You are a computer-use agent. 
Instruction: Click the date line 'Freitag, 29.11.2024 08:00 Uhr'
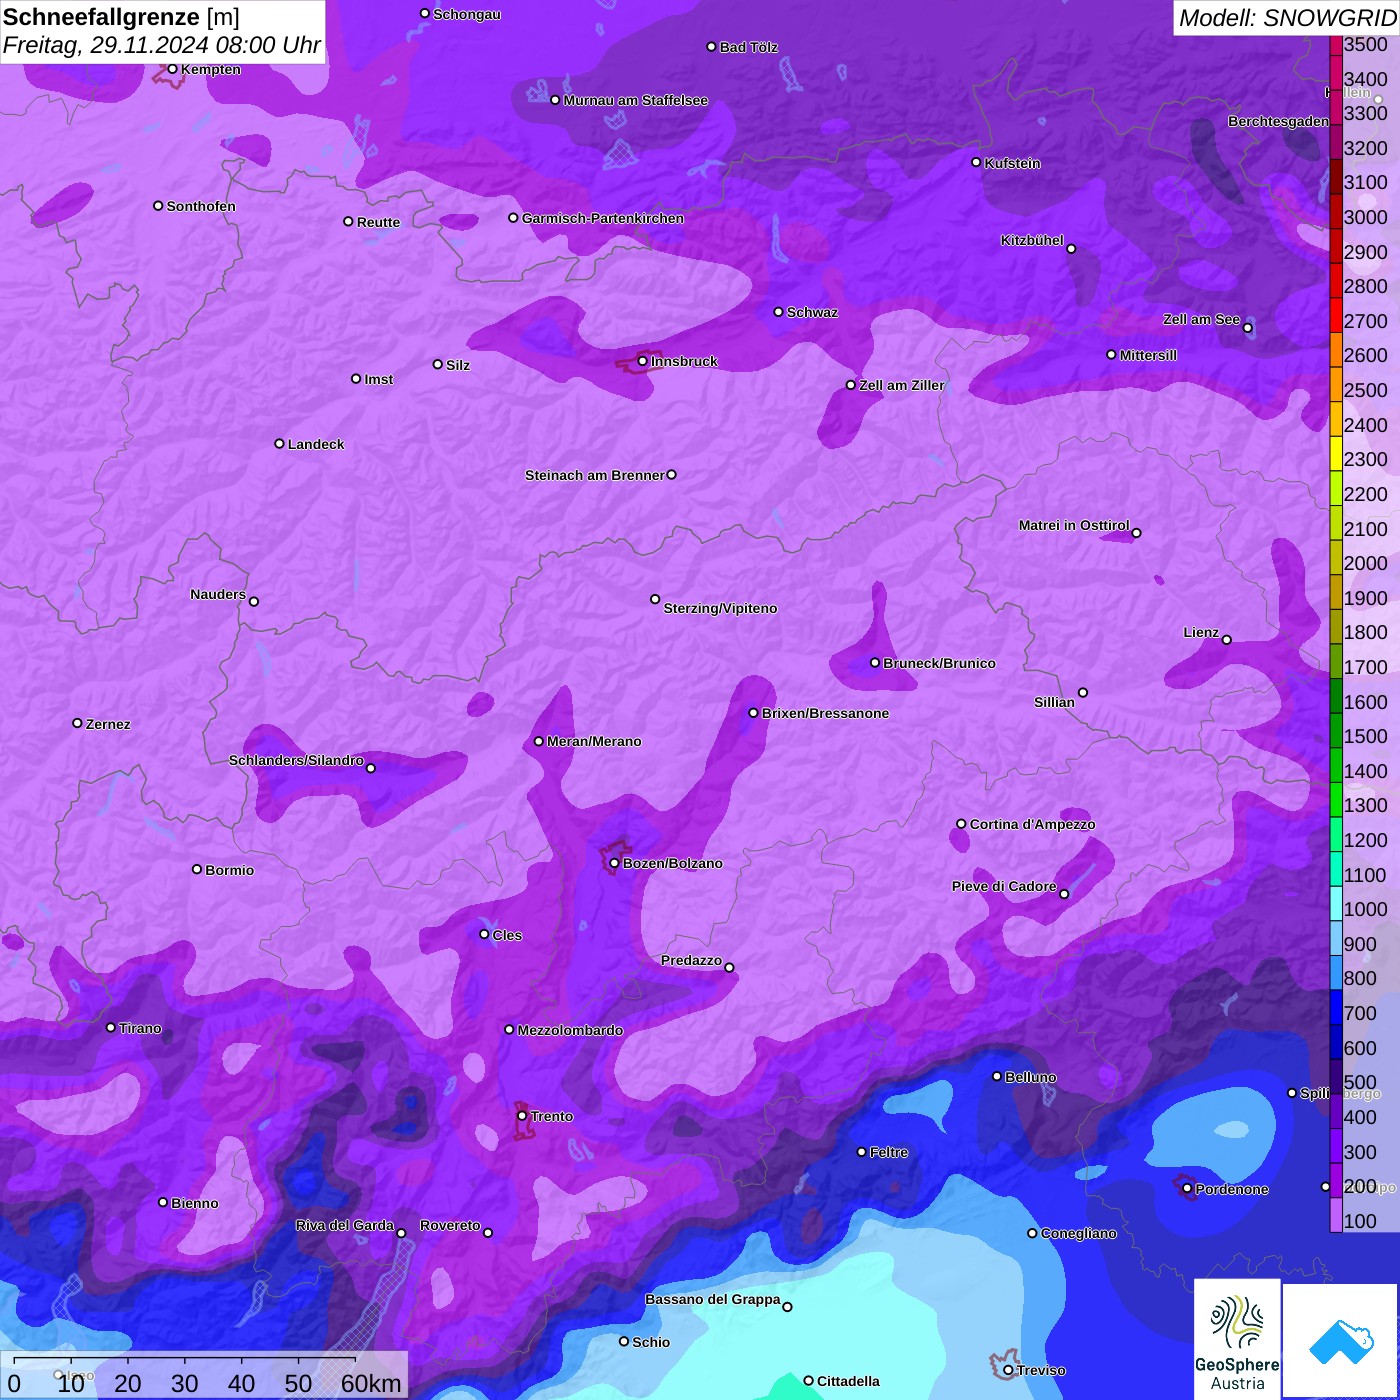162,46
